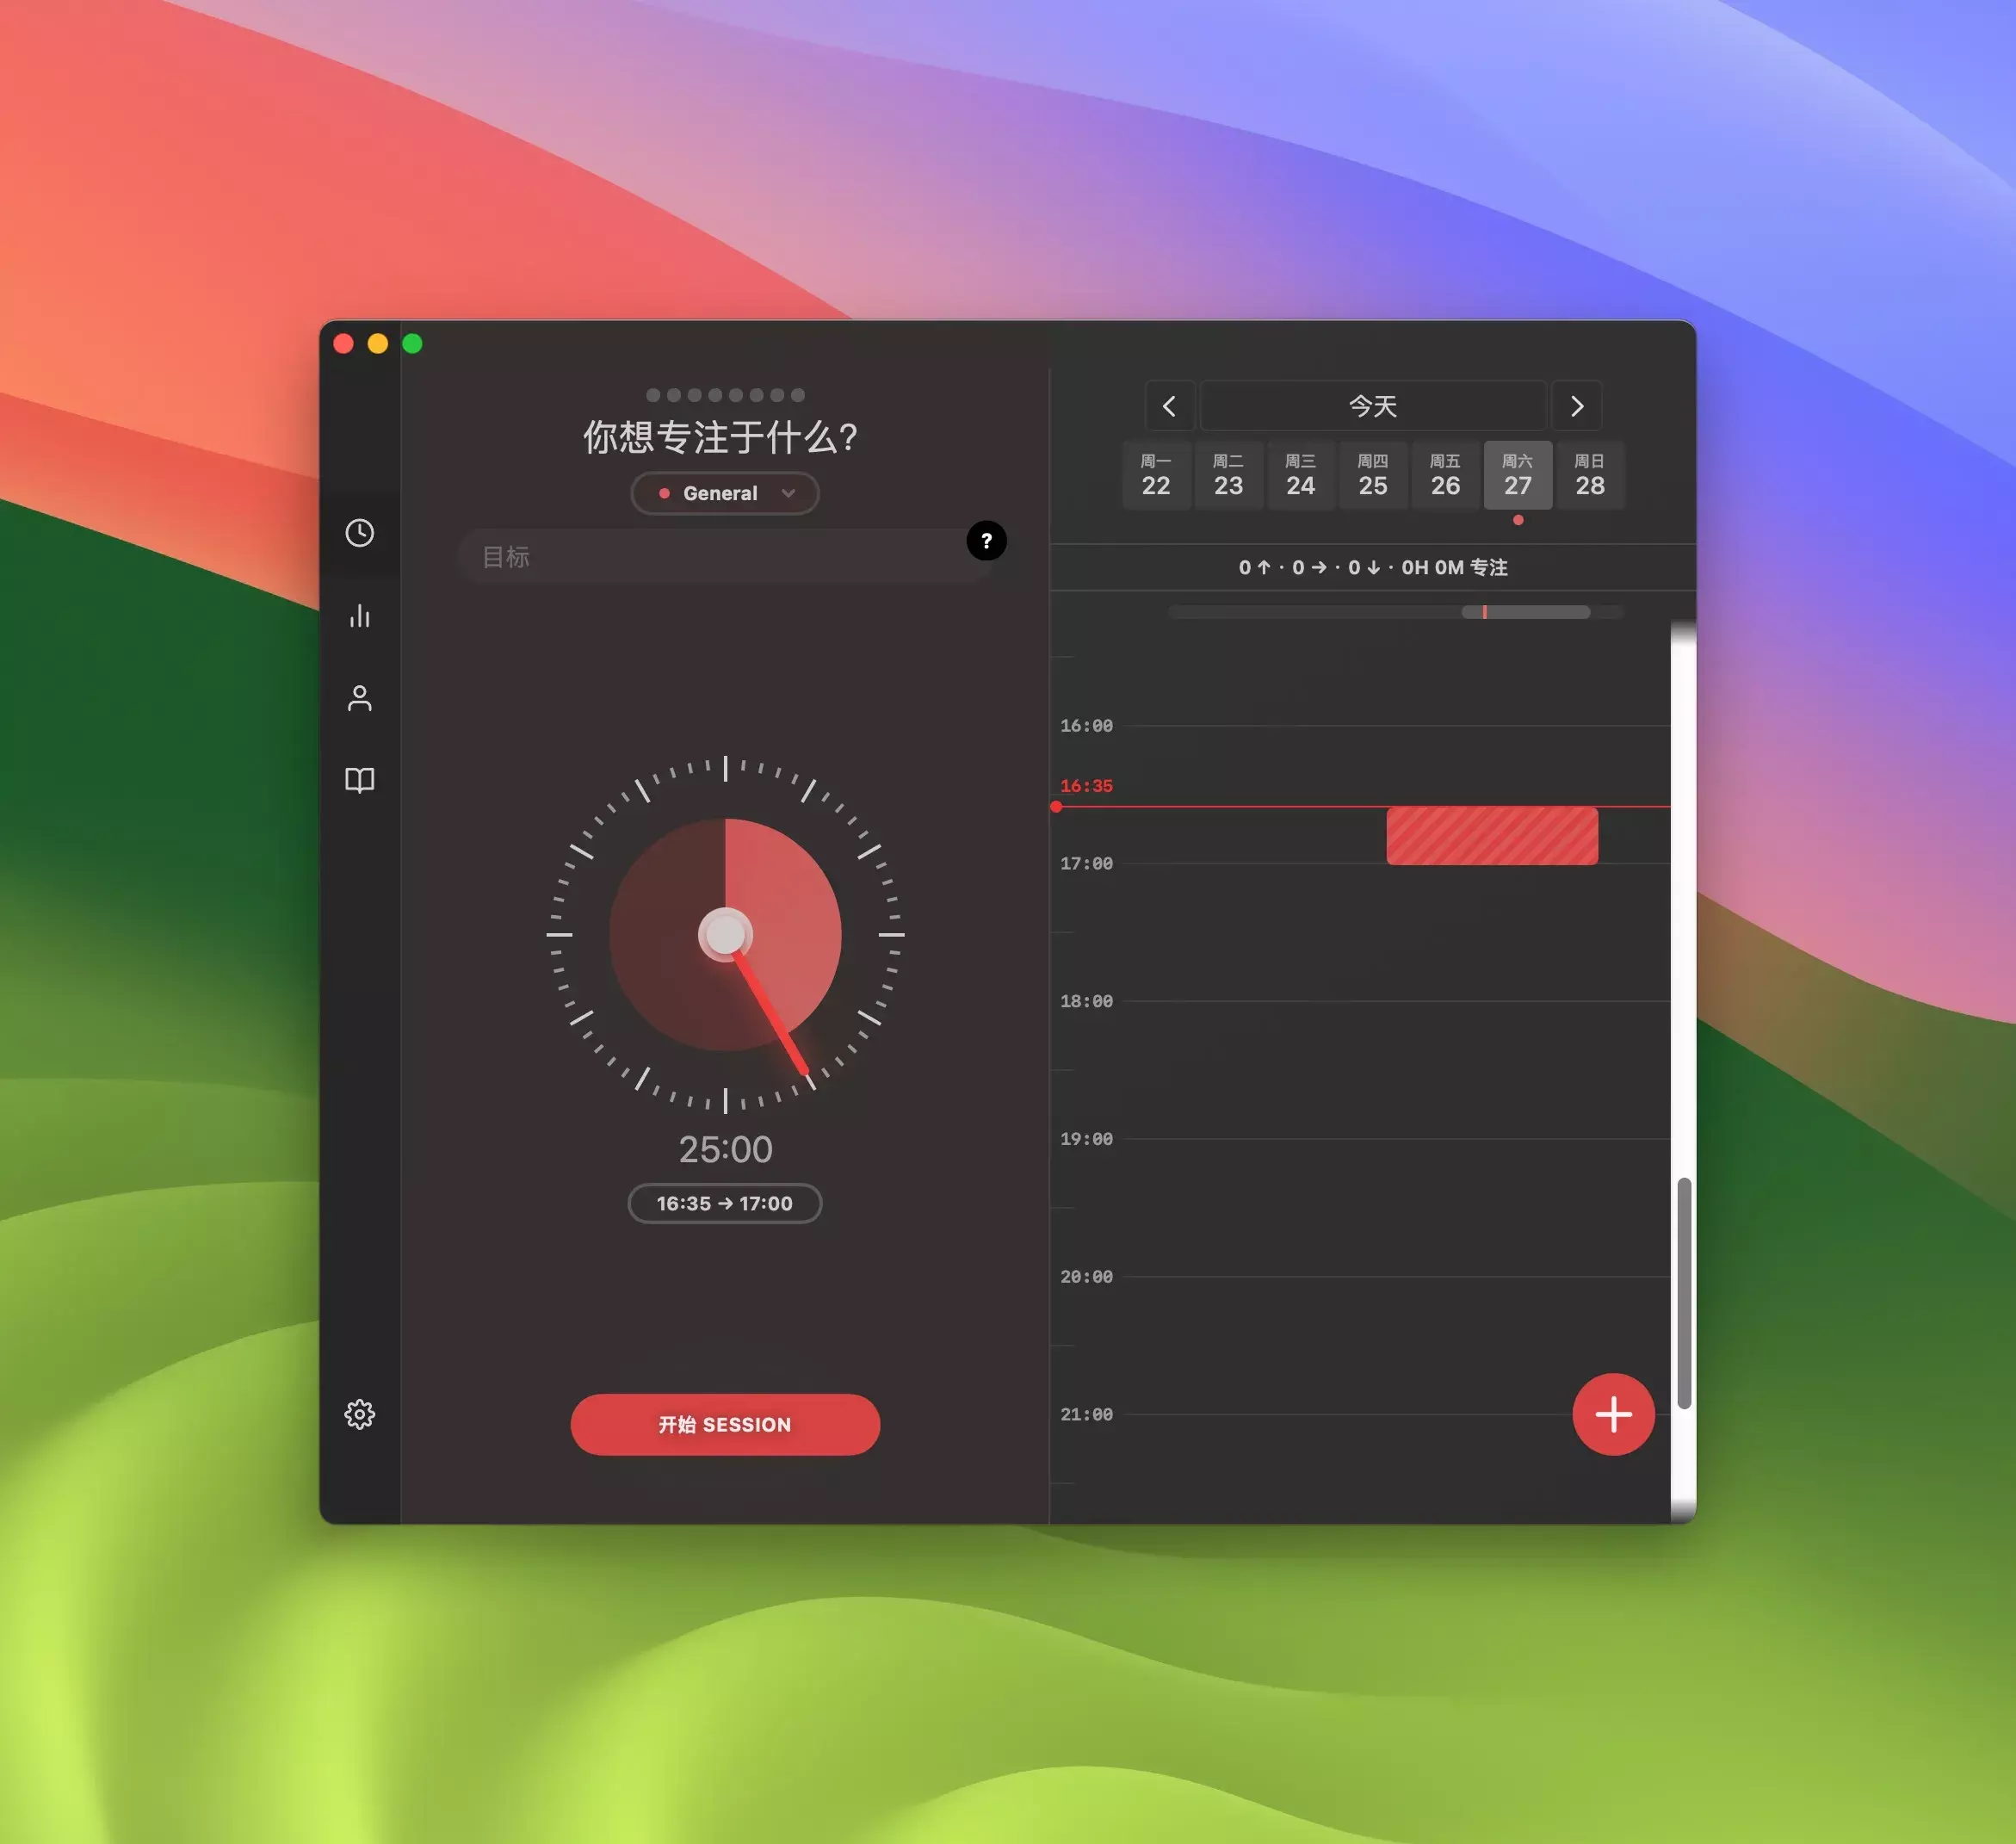
Task: Go to previous week with left chevron
Action: click(x=1169, y=406)
